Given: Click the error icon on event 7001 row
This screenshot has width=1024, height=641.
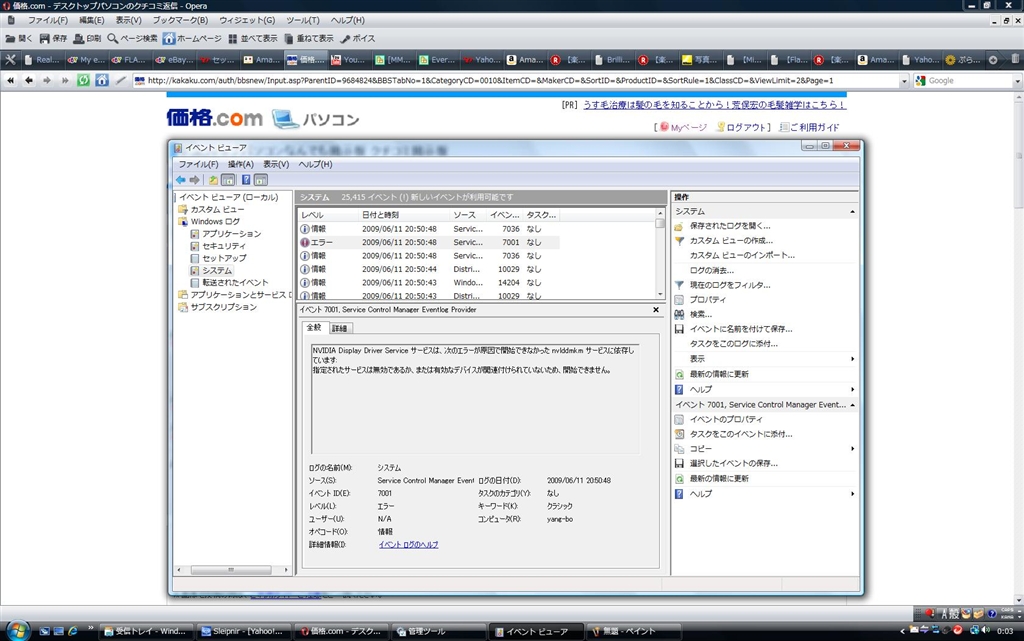Looking at the screenshot, I should click(305, 242).
